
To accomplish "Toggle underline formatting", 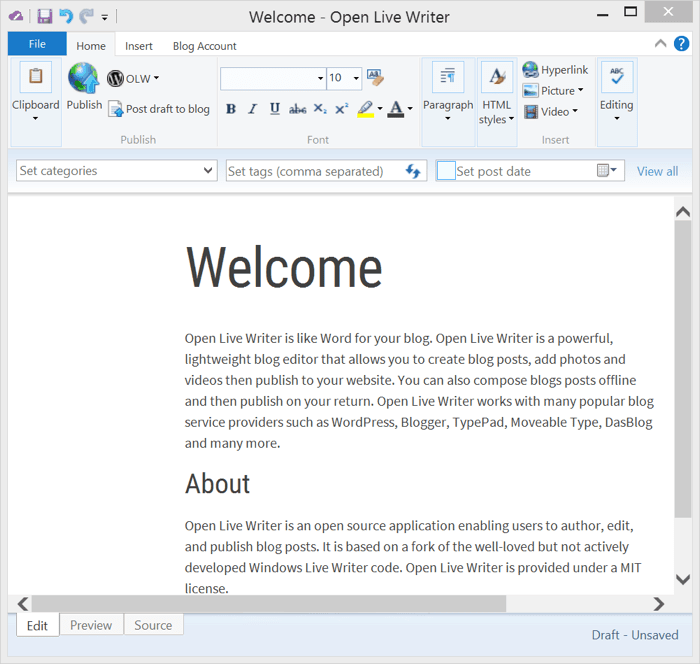I will [x=274, y=109].
